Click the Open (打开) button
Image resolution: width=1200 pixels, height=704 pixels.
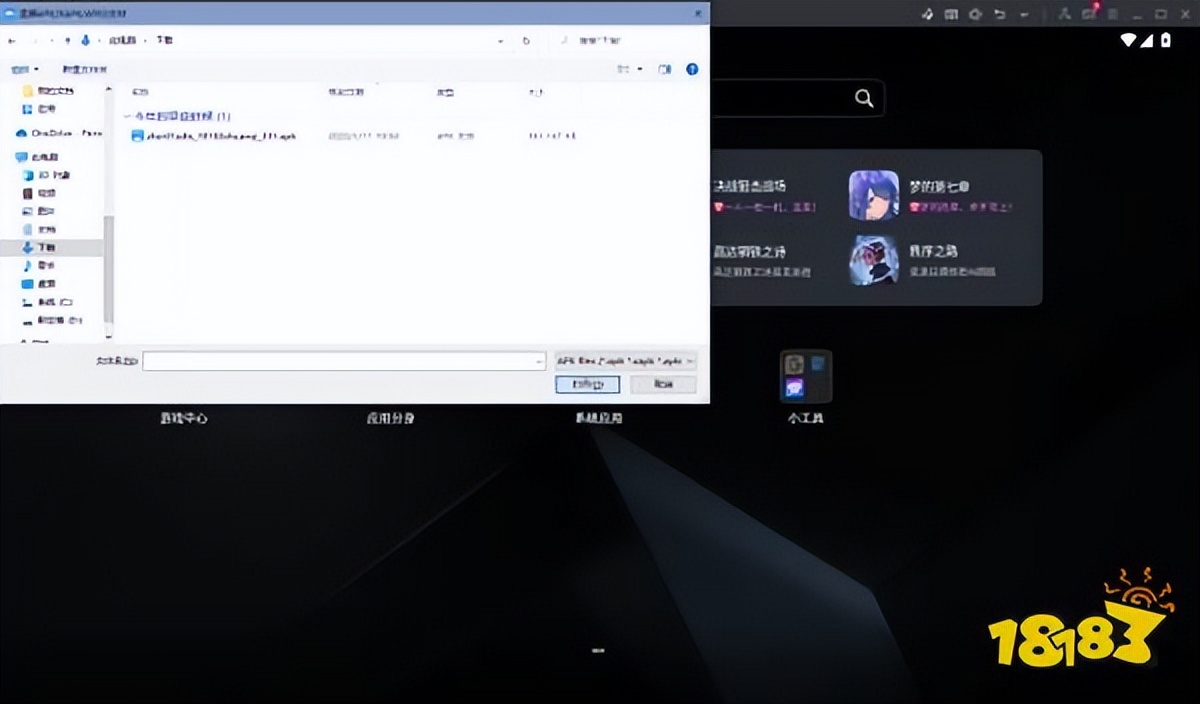[x=588, y=384]
